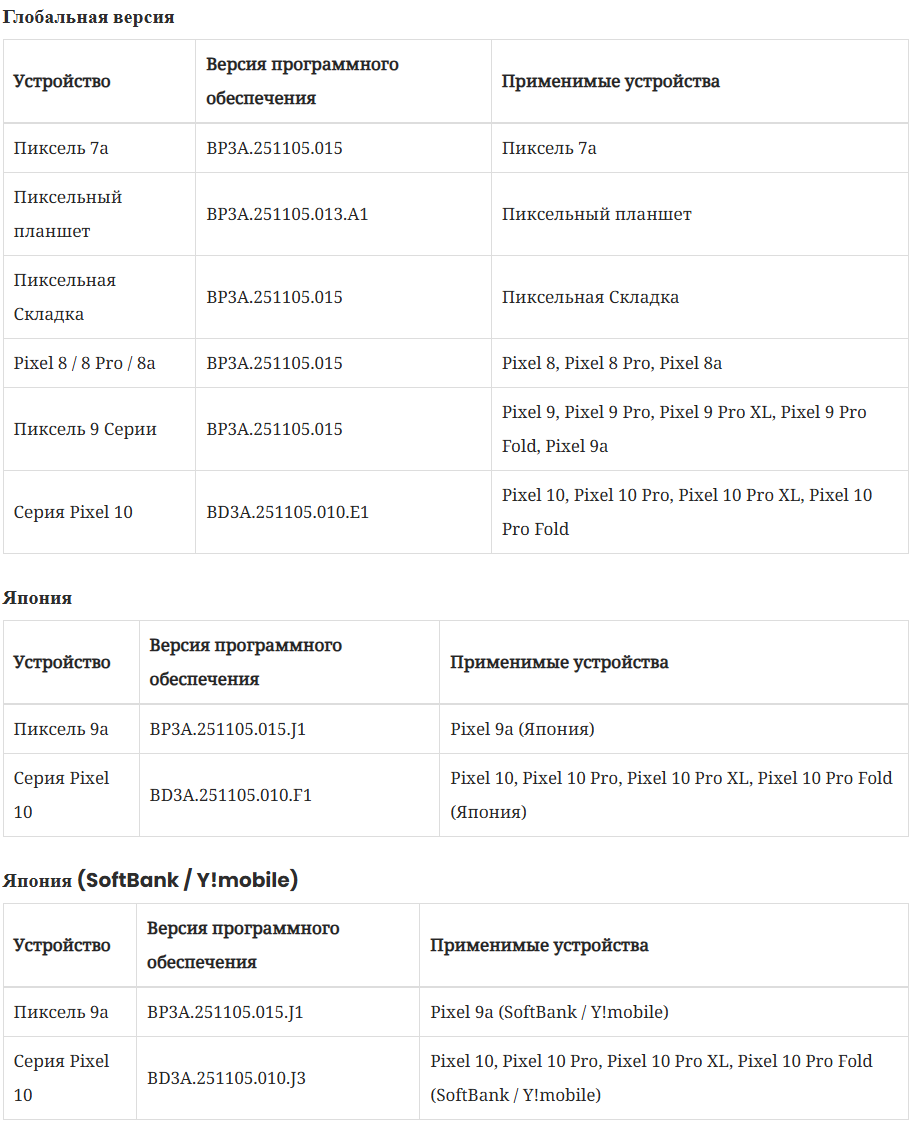Click "Пиксельная Складка" in the applicable devices column
Image resolution: width=915 pixels, height=1128 pixels.
click(590, 297)
